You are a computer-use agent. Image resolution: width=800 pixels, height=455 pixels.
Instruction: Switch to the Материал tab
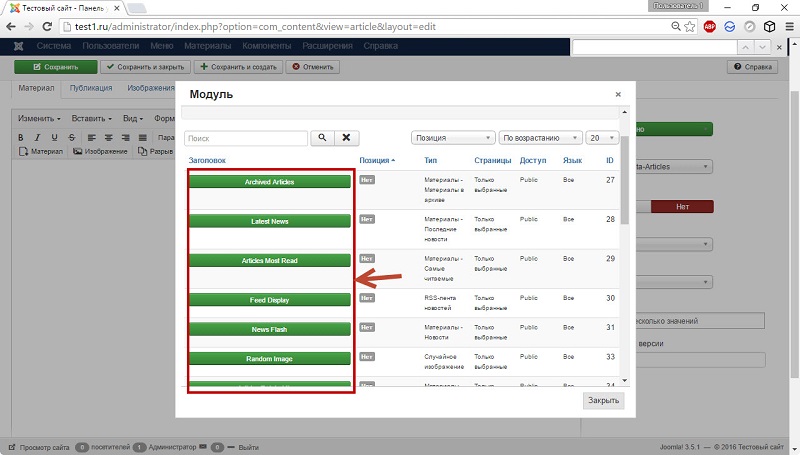pos(36,88)
